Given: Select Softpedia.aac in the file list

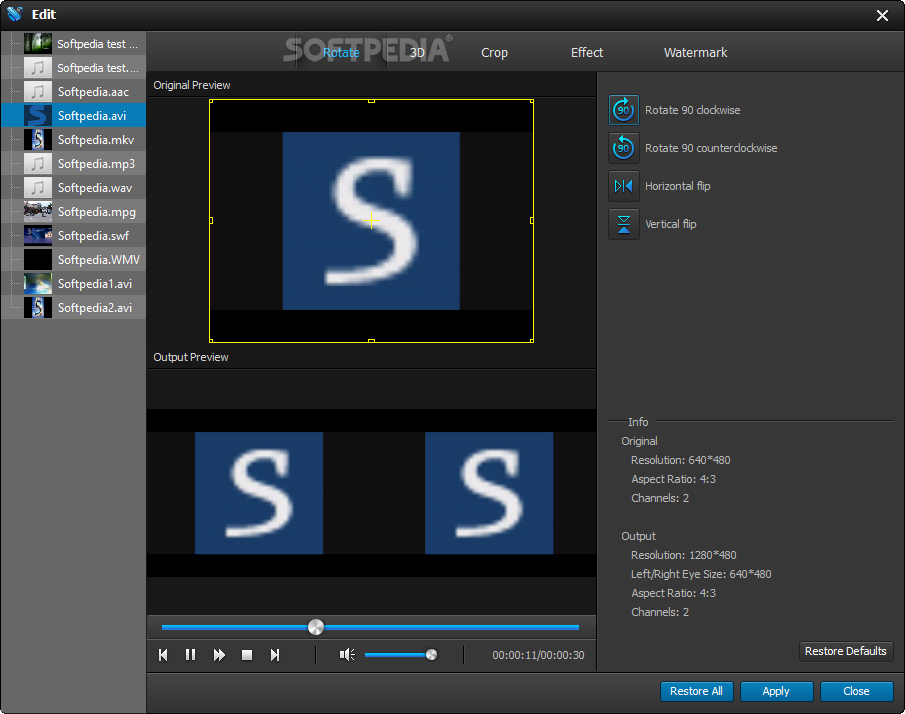Looking at the screenshot, I should click(x=73, y=92).
